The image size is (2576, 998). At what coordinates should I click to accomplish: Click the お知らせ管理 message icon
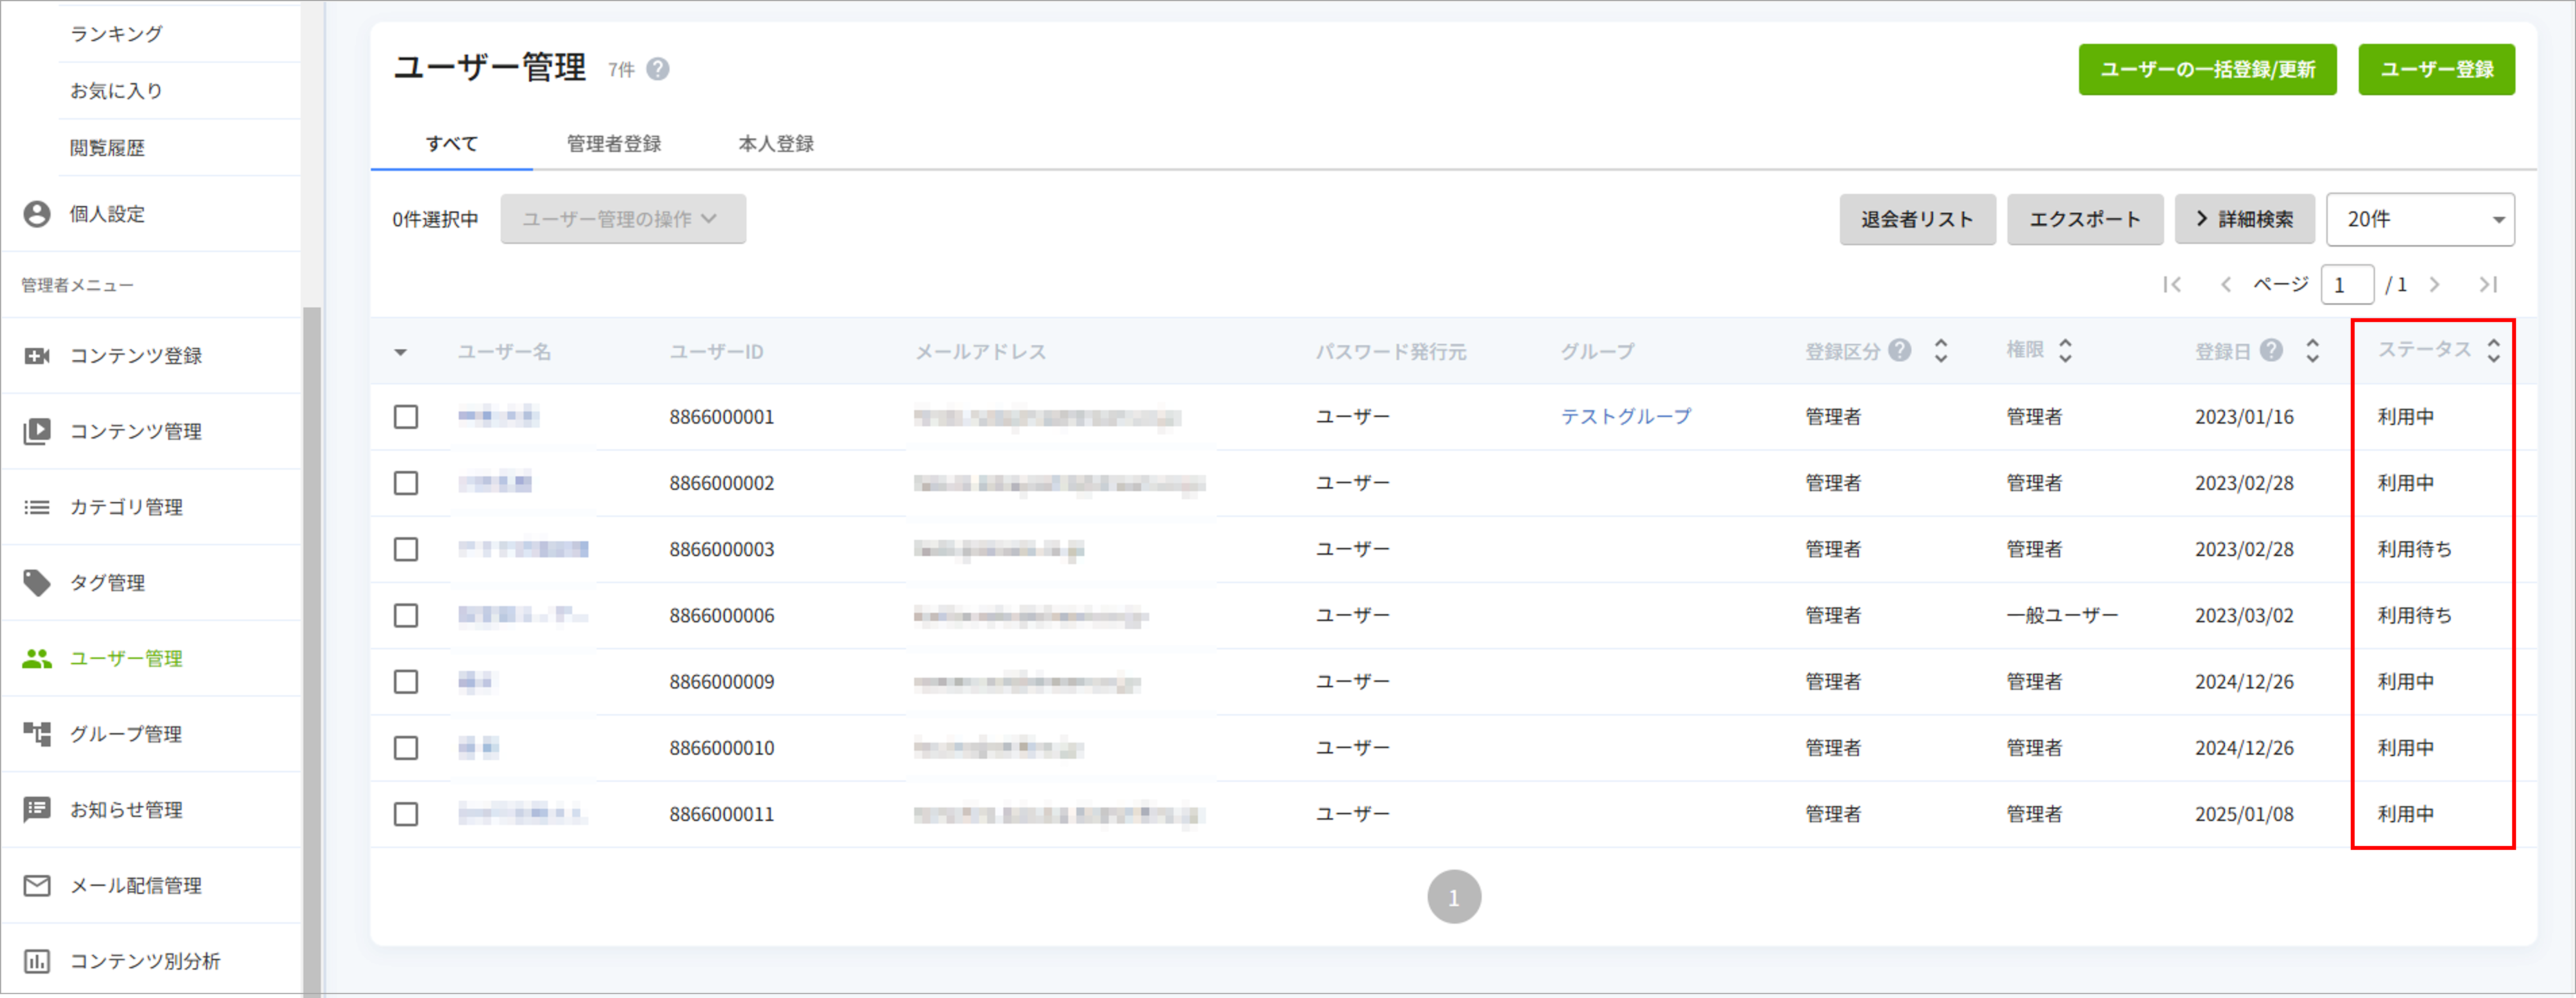(x=37, y=809)
